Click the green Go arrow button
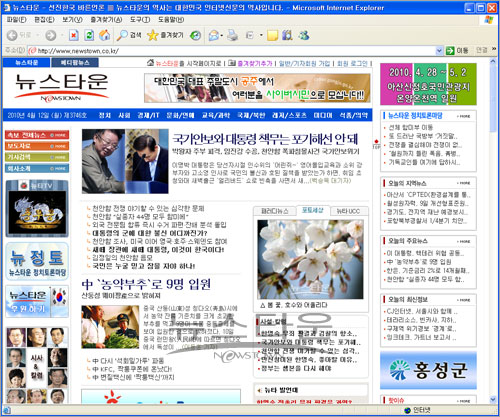 click(450, 51)
